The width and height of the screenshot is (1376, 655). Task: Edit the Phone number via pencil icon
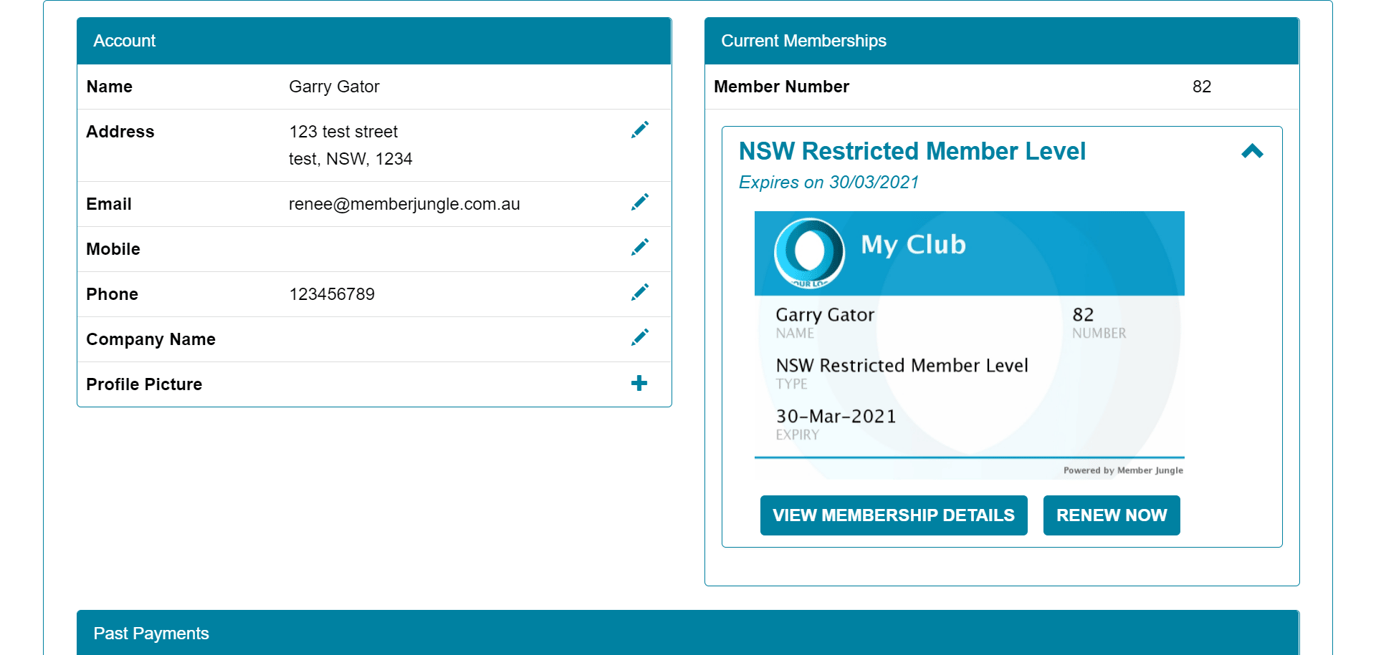click(640, 292)
